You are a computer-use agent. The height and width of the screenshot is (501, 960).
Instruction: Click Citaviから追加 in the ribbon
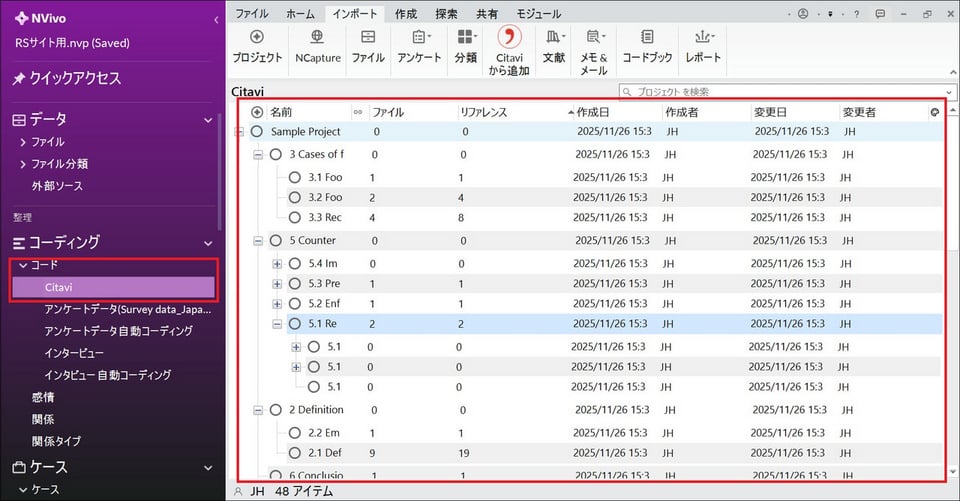(x=509, y=50)
